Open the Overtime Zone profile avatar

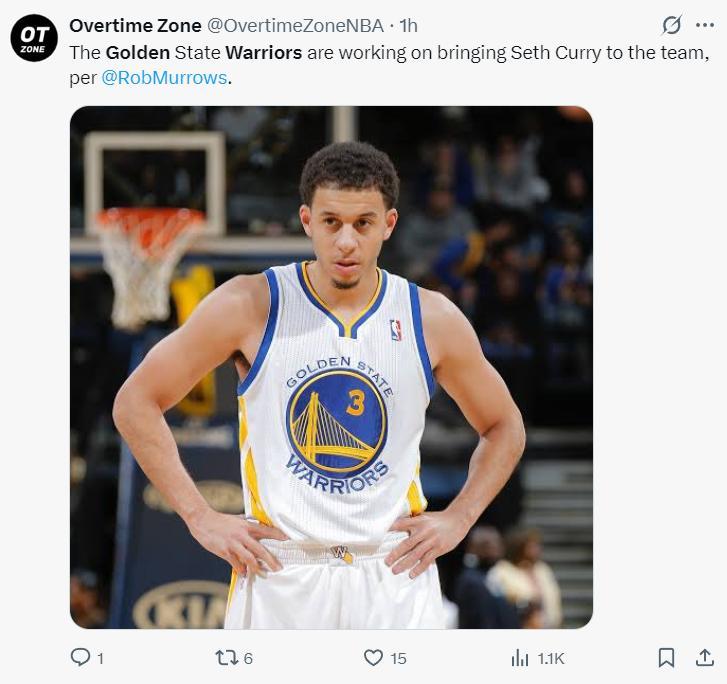[x=34, y=38]
